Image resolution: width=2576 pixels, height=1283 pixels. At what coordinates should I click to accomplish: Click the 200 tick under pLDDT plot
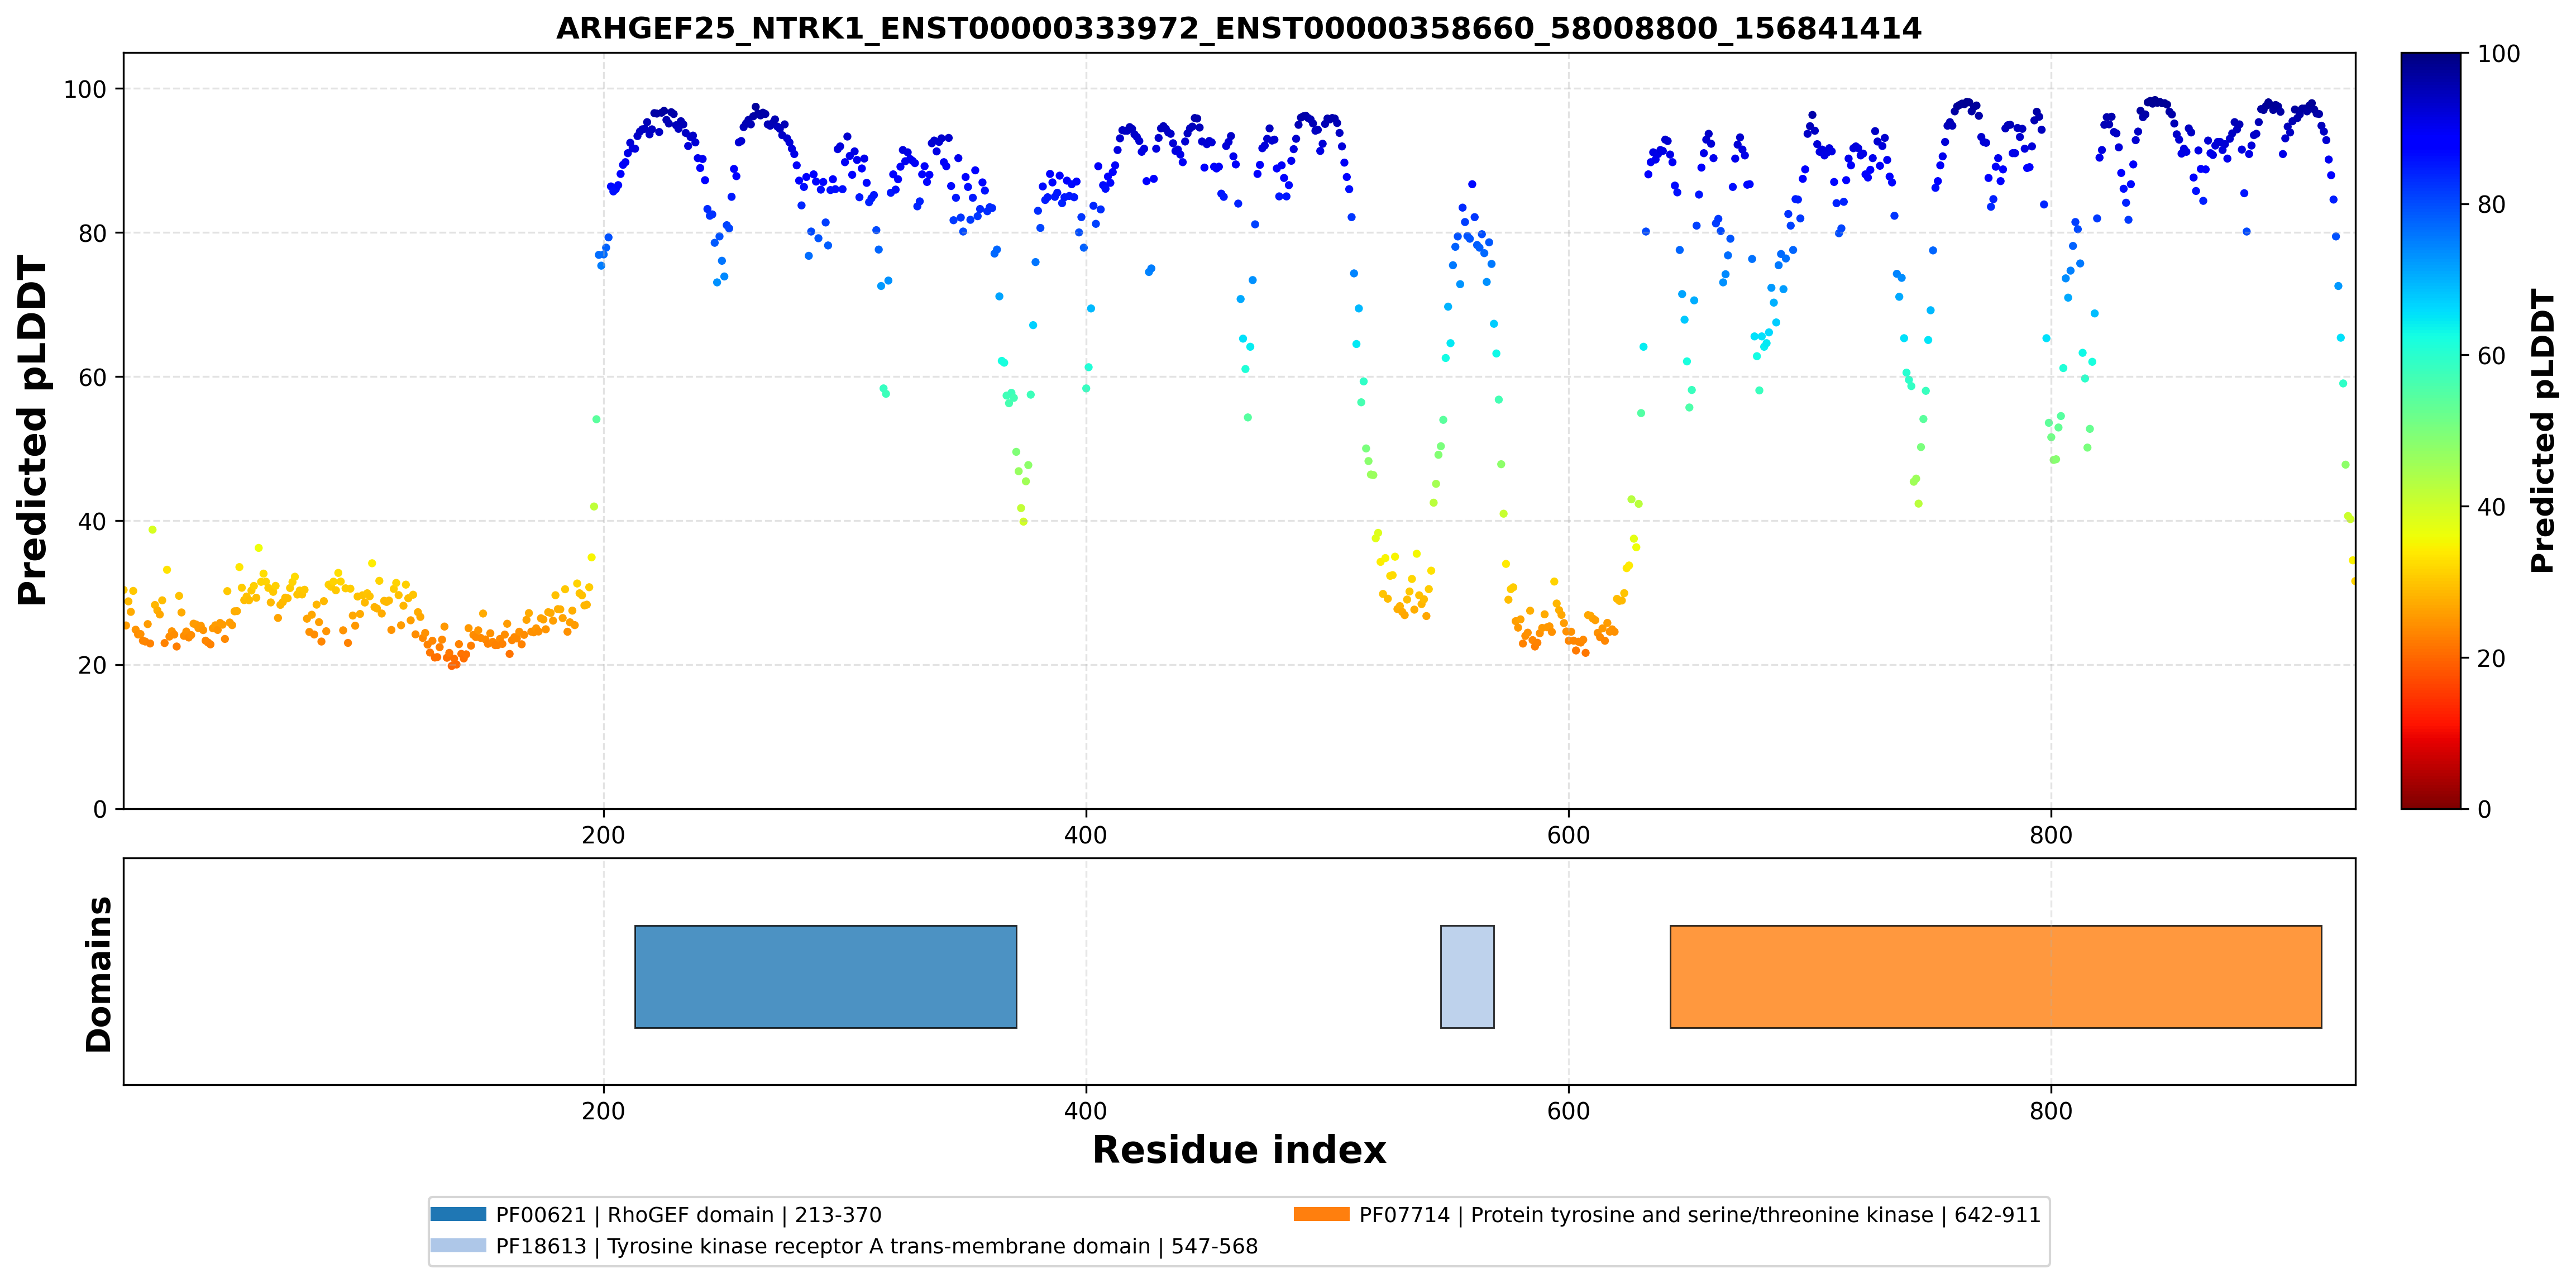click(x=603, y=835)
